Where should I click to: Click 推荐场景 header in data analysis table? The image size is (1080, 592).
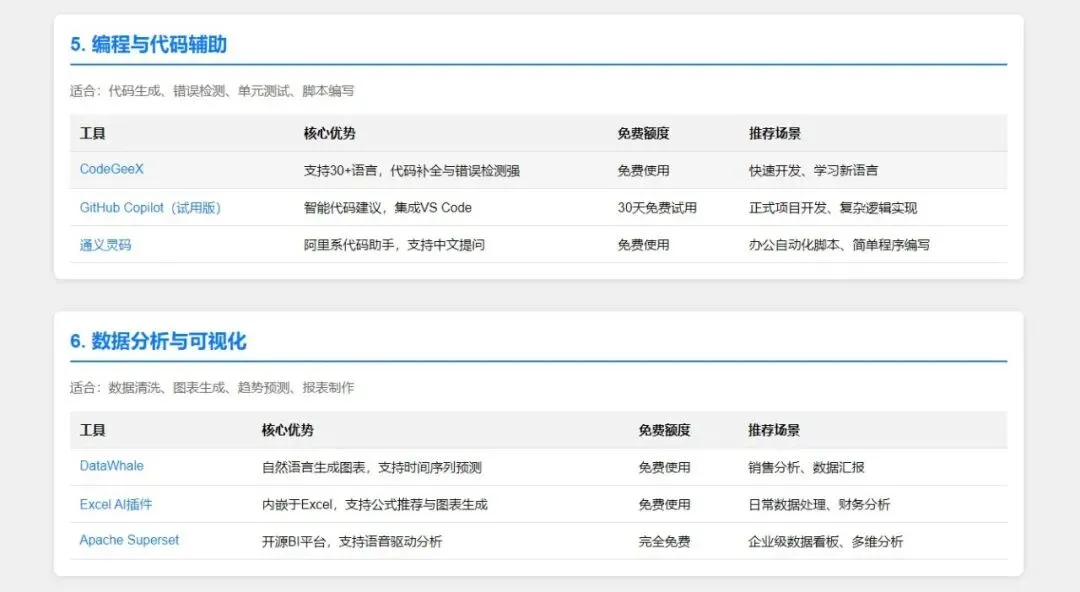pos(774,430)
